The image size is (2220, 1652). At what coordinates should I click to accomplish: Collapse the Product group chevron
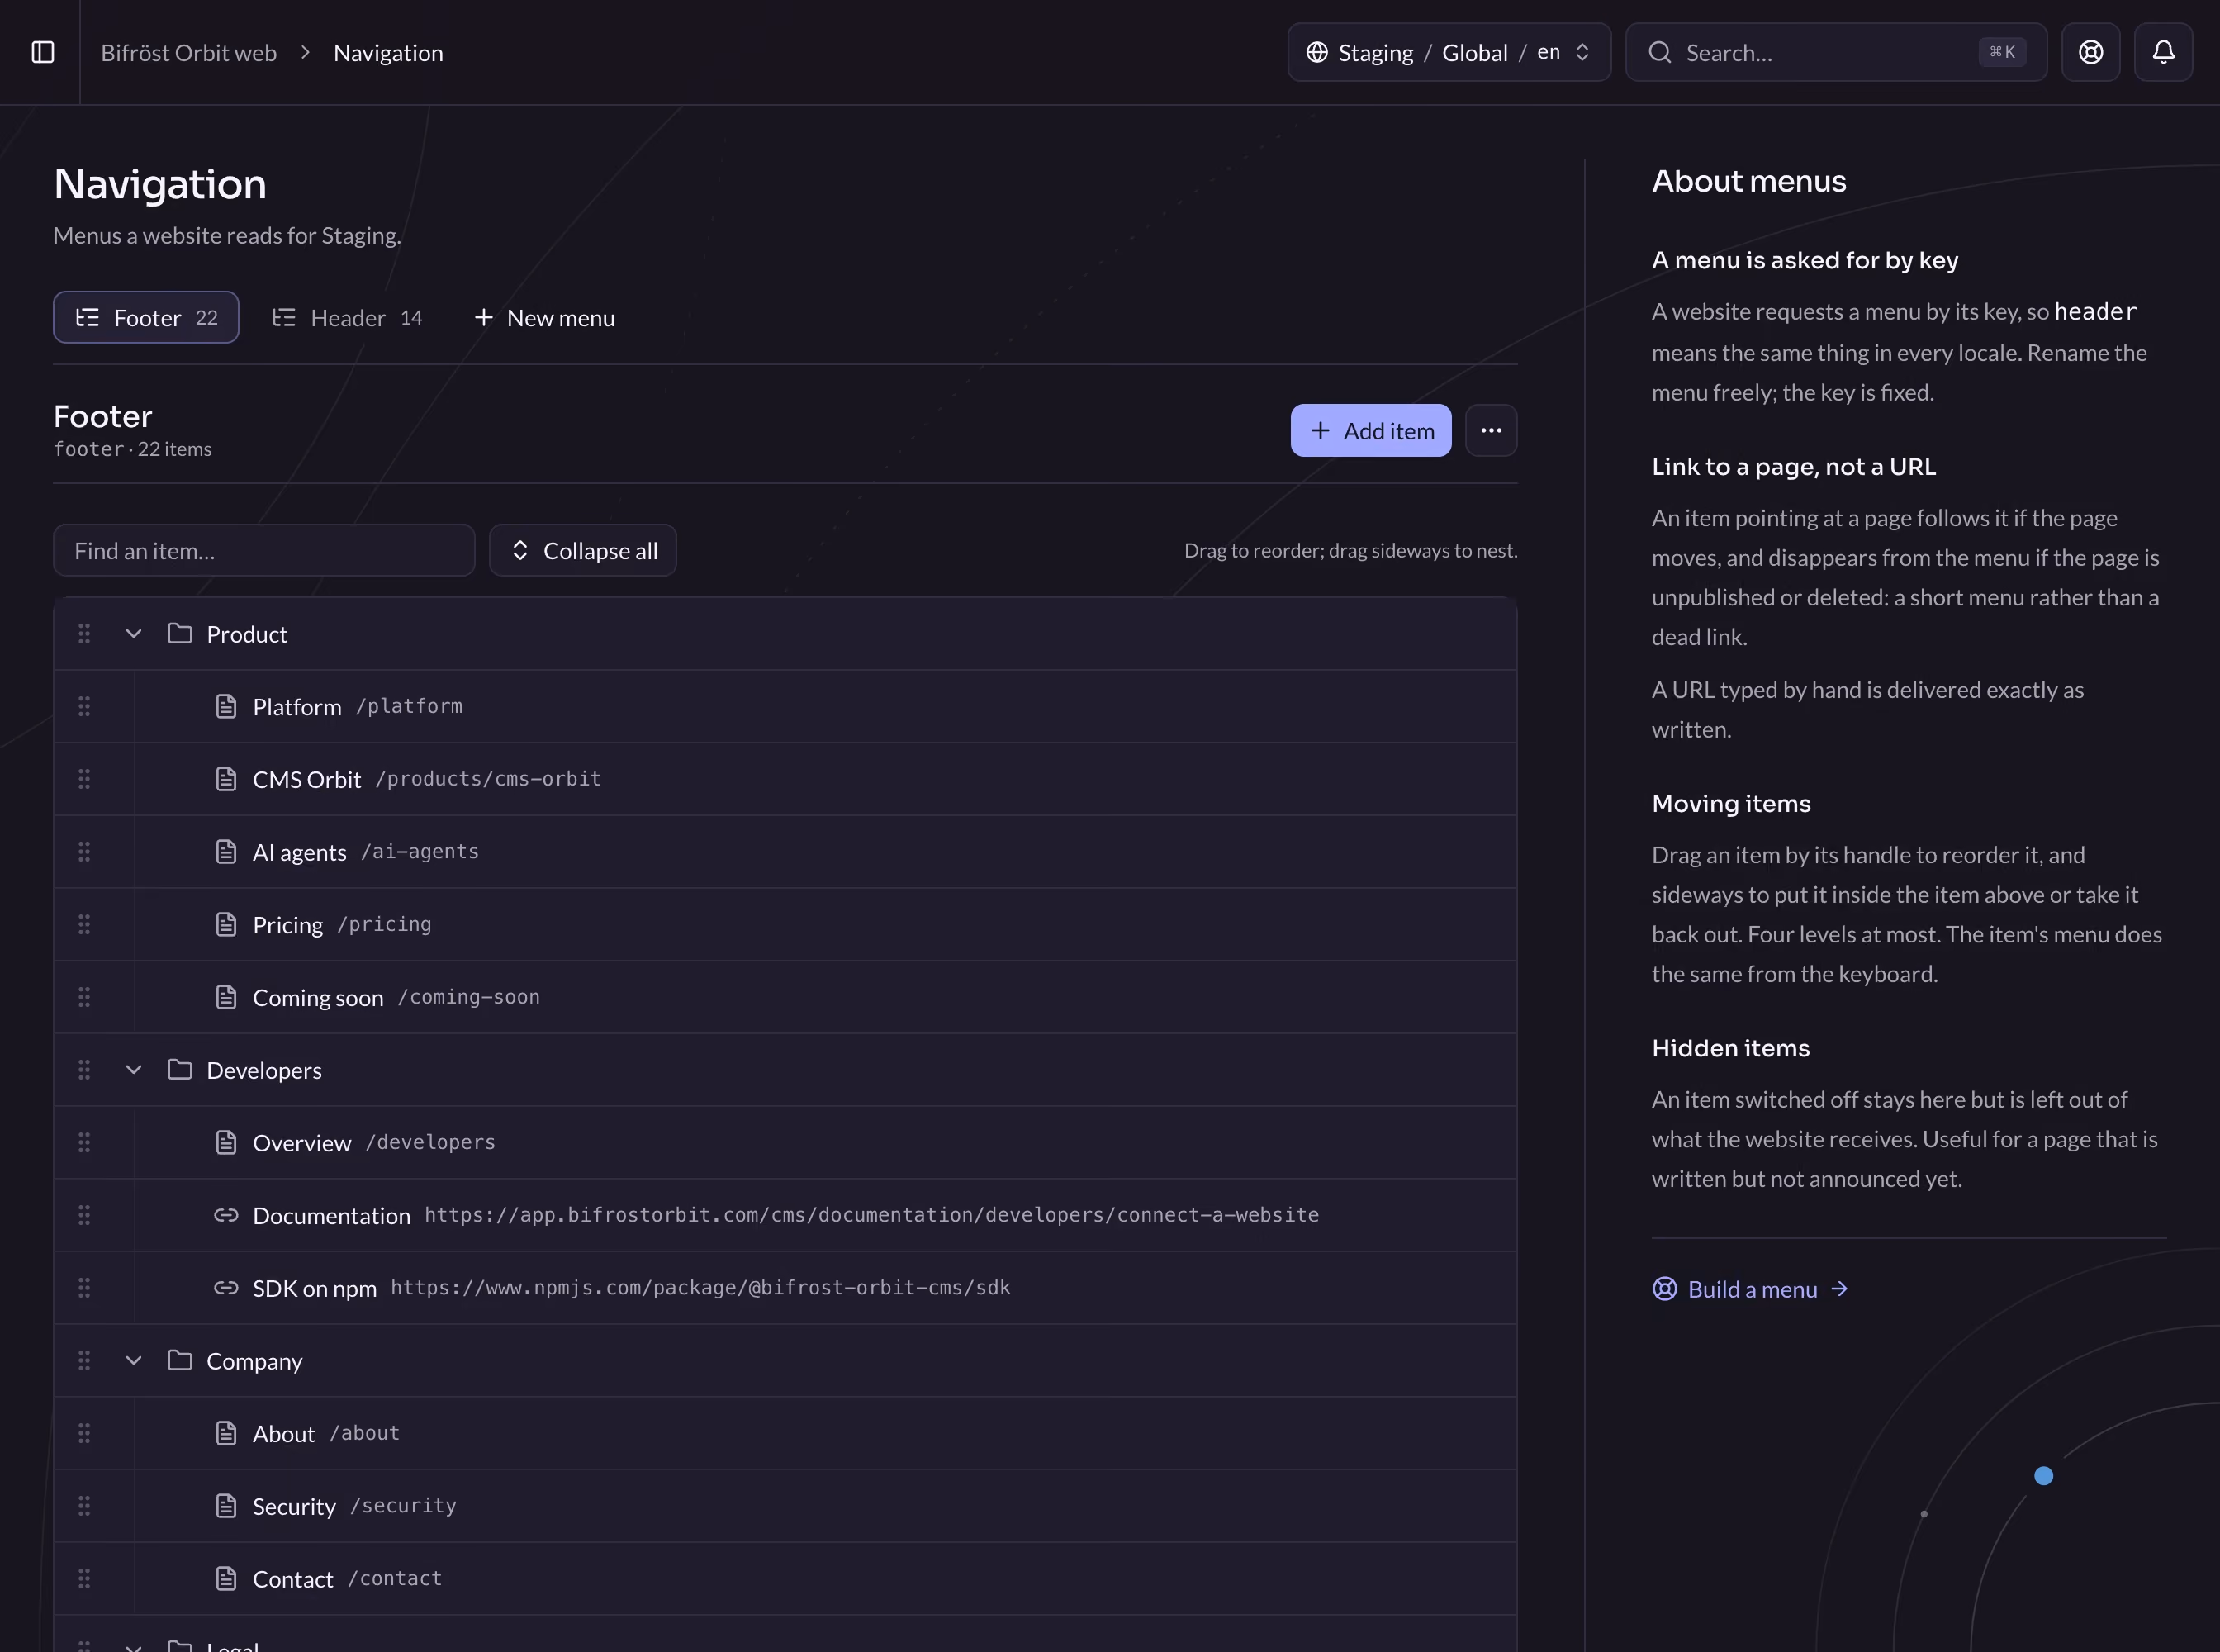pyautogui.click(x=134, y=634)
